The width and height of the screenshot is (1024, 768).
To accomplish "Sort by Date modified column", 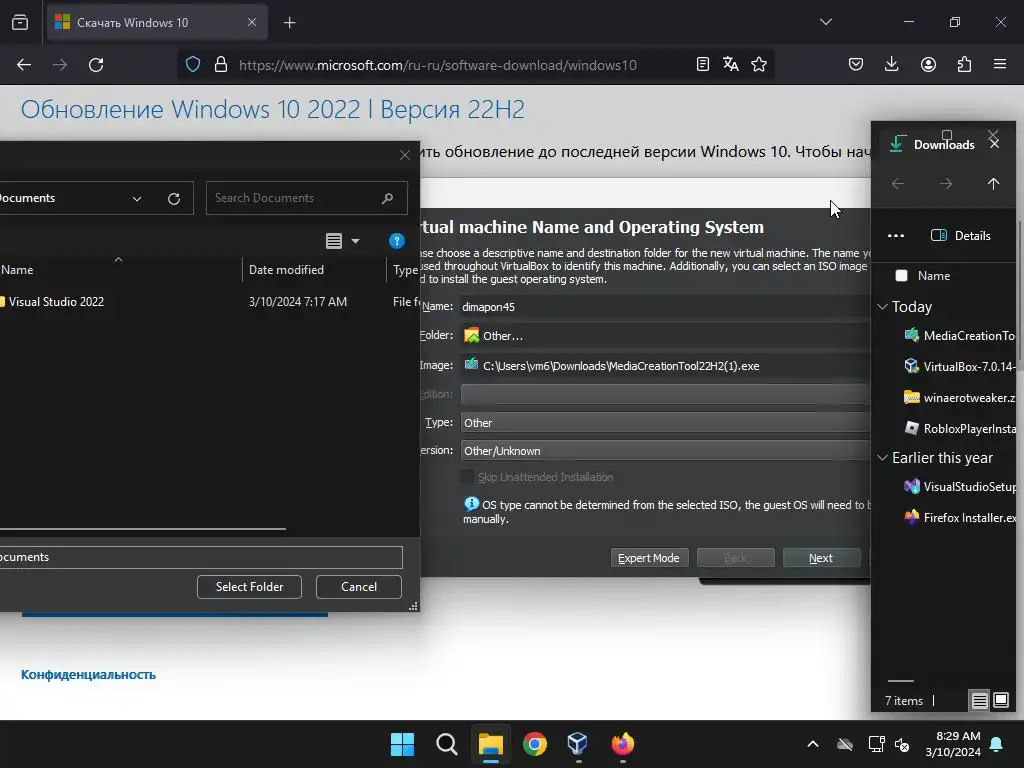I will [286, 270].
